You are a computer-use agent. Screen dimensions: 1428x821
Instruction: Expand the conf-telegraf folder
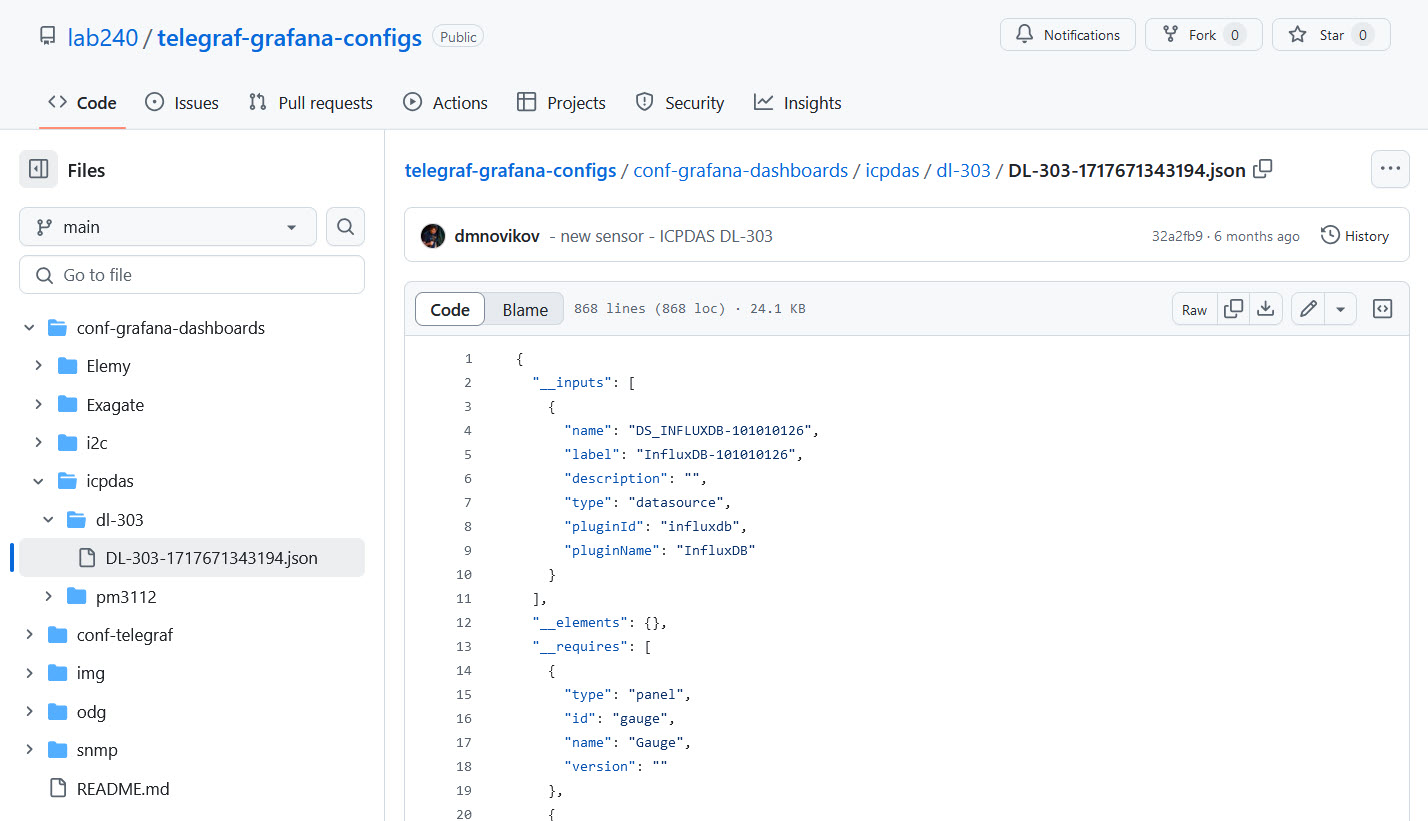30,634
